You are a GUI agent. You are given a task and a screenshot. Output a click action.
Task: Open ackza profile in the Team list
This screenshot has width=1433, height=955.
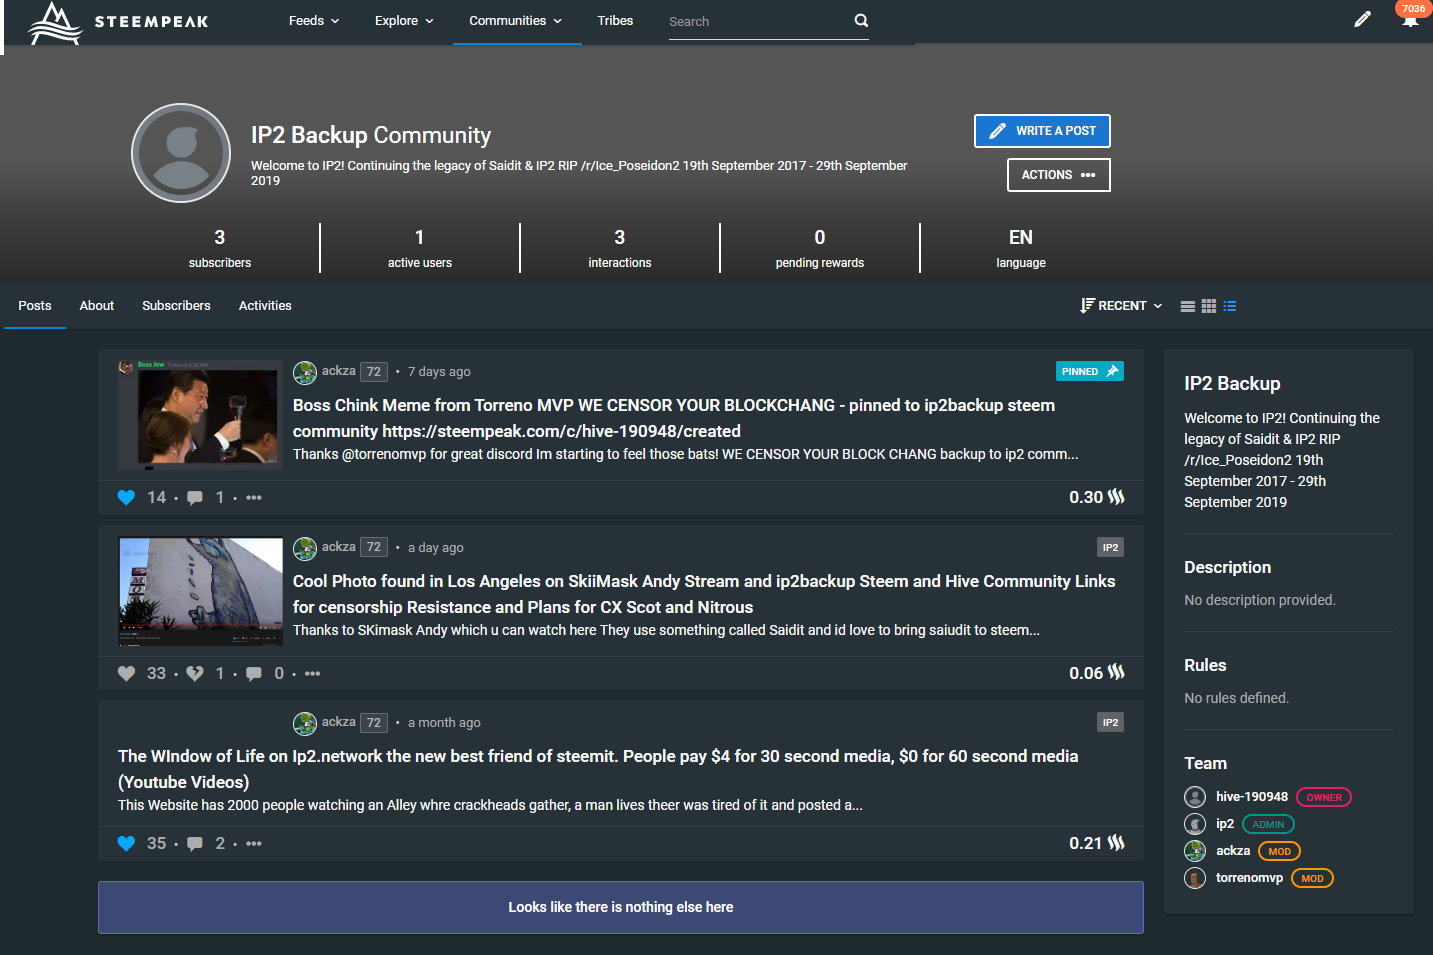point(1233,851)
